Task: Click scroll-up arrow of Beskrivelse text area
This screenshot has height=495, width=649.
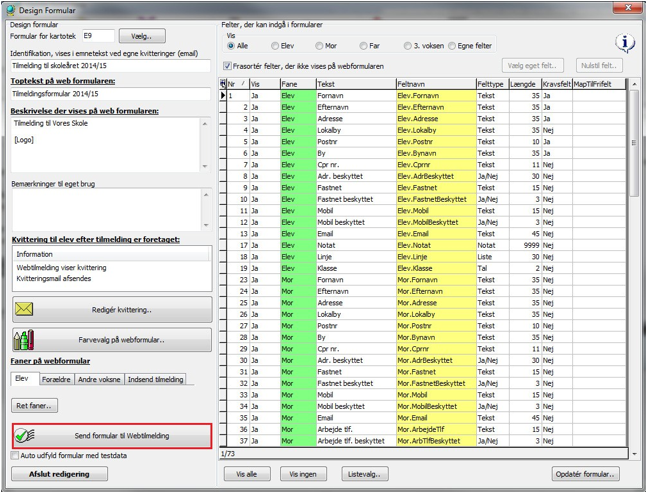Action: click(x=205, y=124)
